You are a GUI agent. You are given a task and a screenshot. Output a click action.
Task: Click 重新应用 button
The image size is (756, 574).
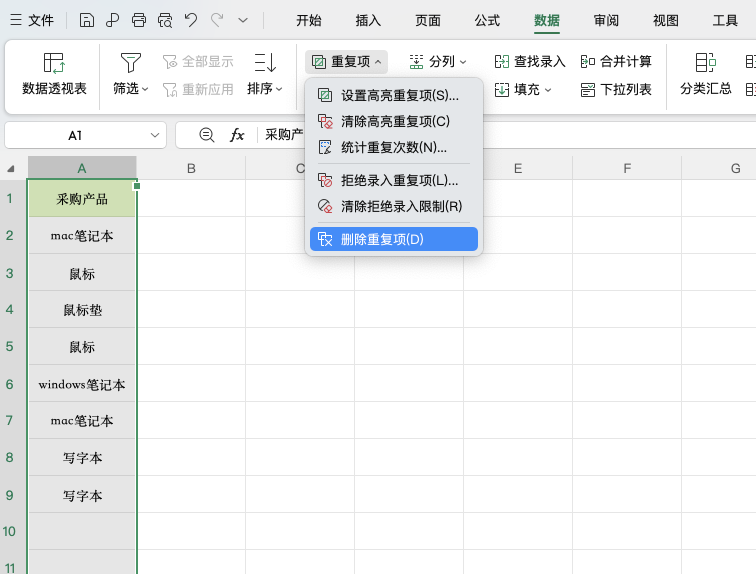(198, 90)
